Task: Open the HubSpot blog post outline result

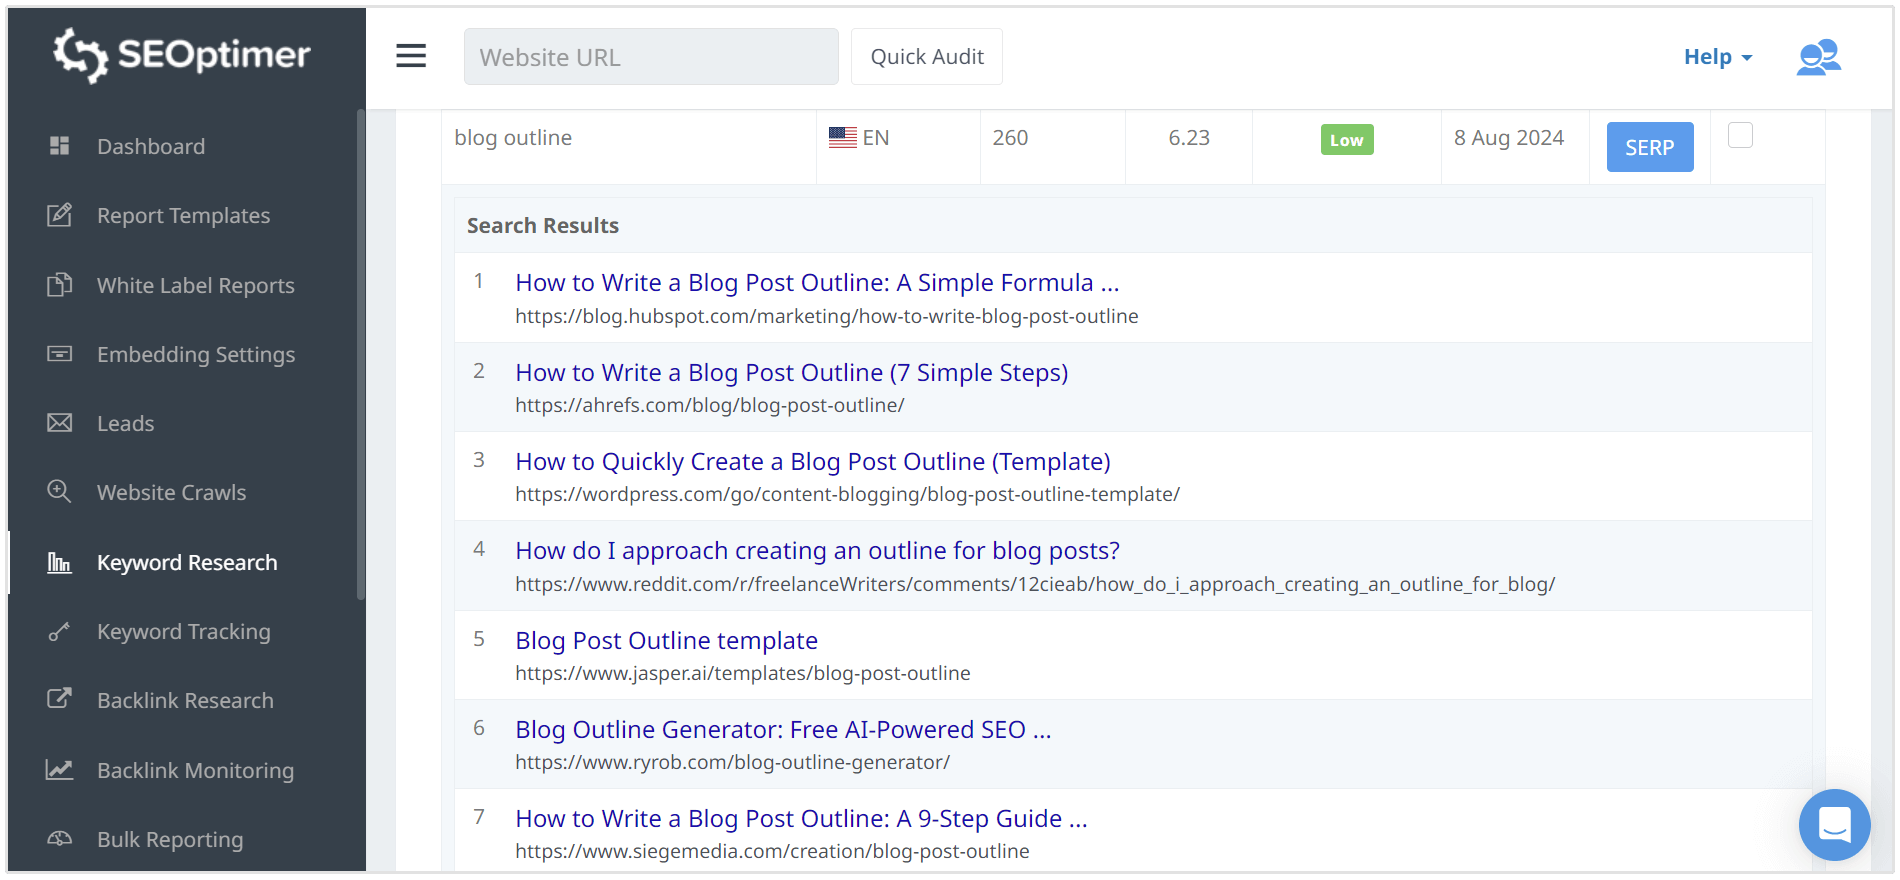Action: tap(816, 283)
